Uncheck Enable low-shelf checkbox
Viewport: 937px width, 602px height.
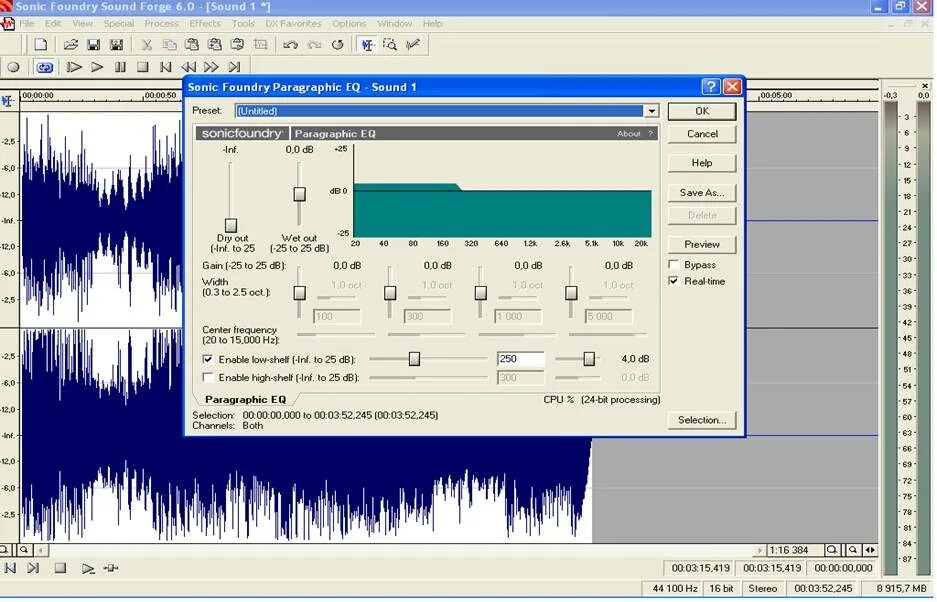coord(208,360)
